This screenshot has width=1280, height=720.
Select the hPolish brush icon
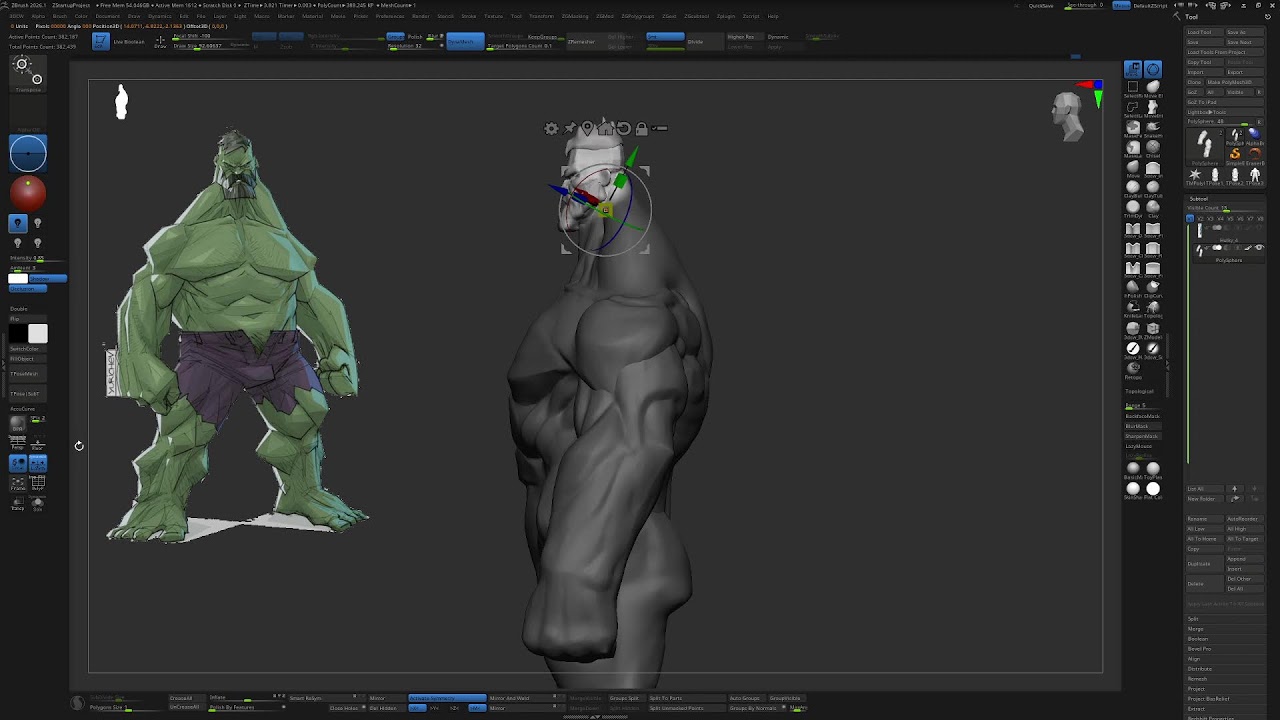coord(1133,287)
